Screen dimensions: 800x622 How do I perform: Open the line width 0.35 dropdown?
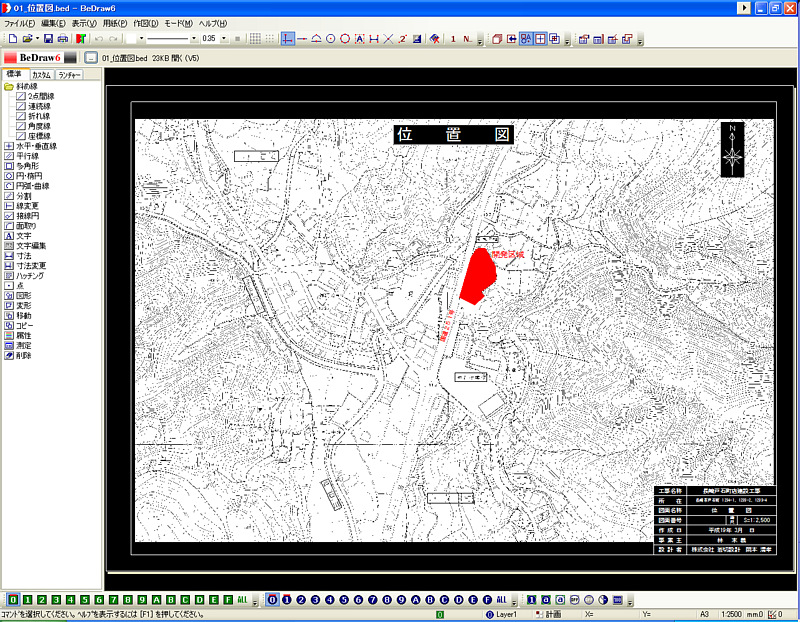click(224, 38)
